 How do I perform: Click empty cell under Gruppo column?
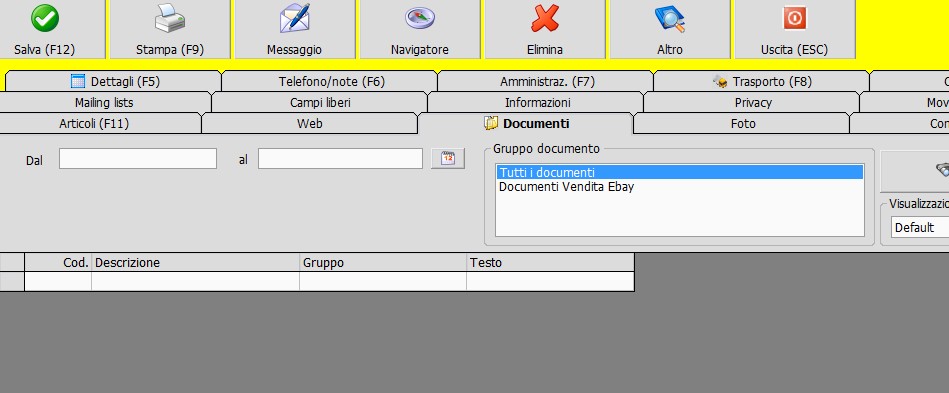pos(383,282)
